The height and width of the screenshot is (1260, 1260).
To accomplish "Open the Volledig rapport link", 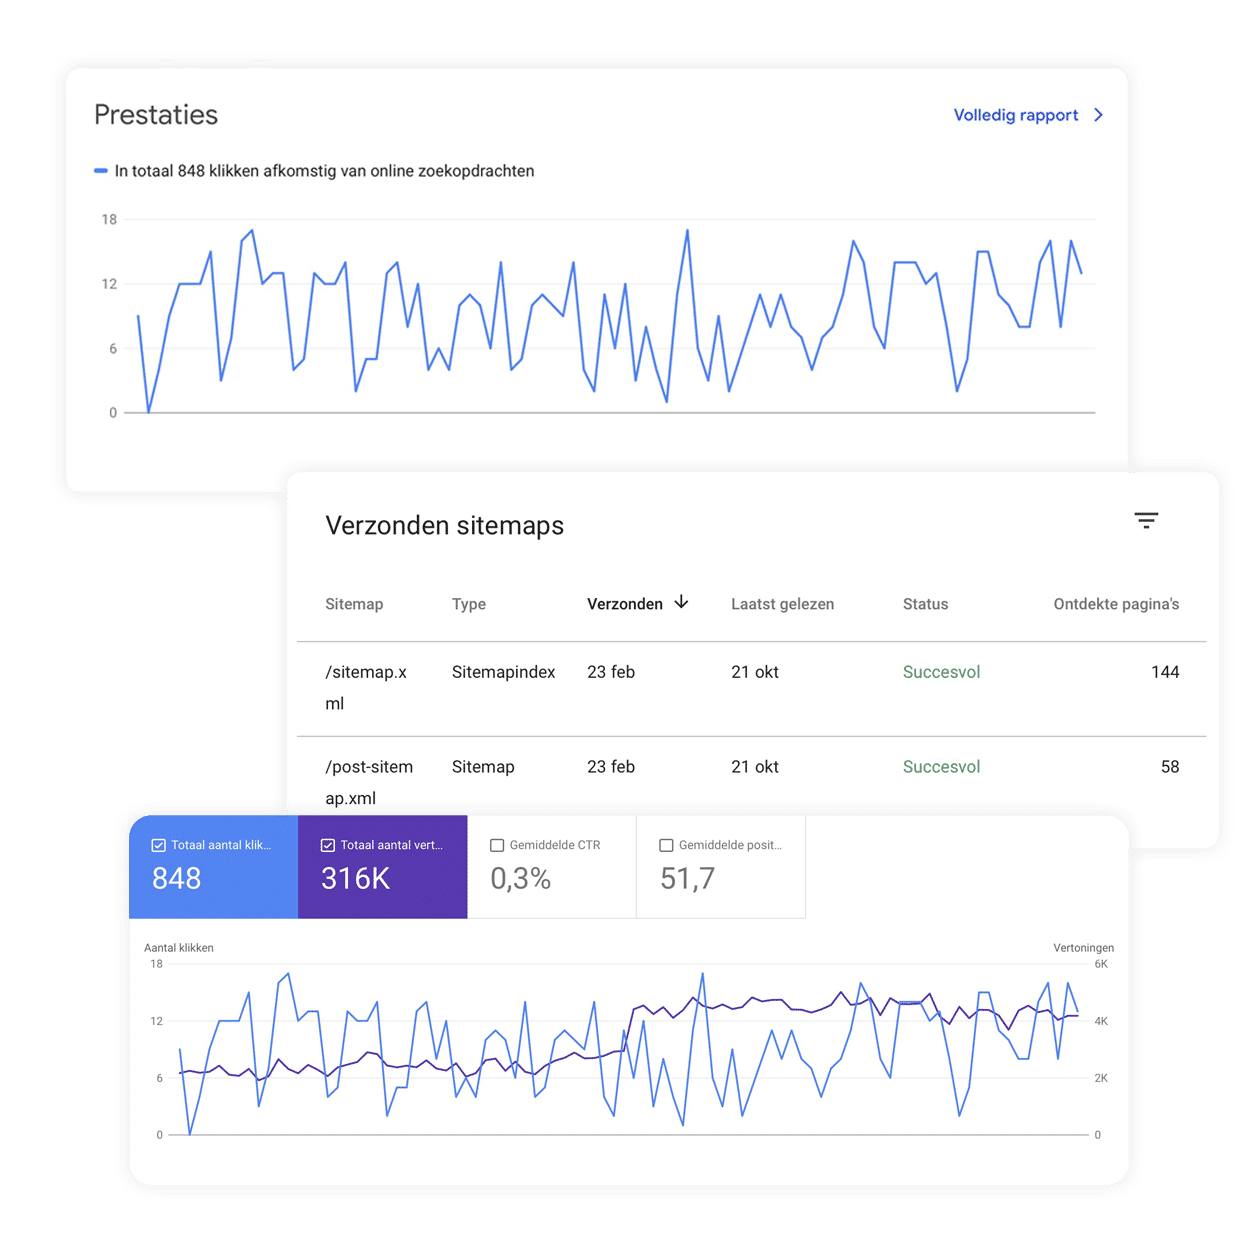I will click(1015, 115).
